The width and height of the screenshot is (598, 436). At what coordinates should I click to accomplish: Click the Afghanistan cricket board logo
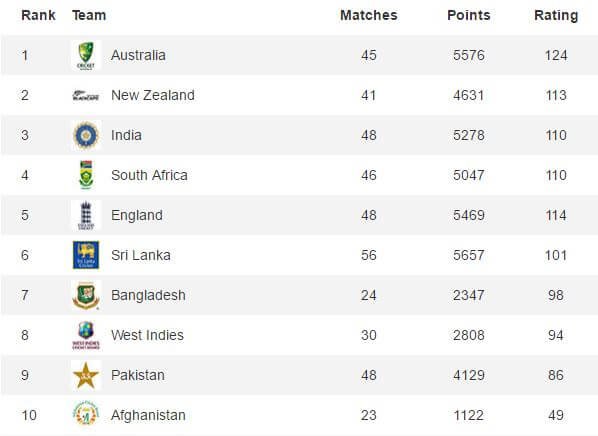[86, 413]
